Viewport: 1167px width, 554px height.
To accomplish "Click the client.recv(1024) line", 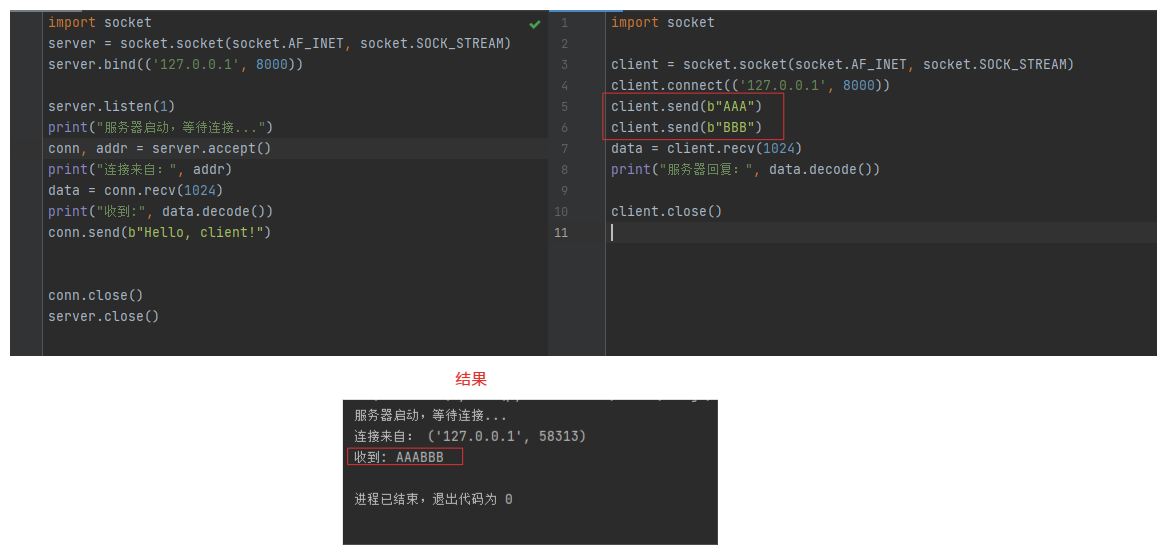I will [x=706, y=149].
